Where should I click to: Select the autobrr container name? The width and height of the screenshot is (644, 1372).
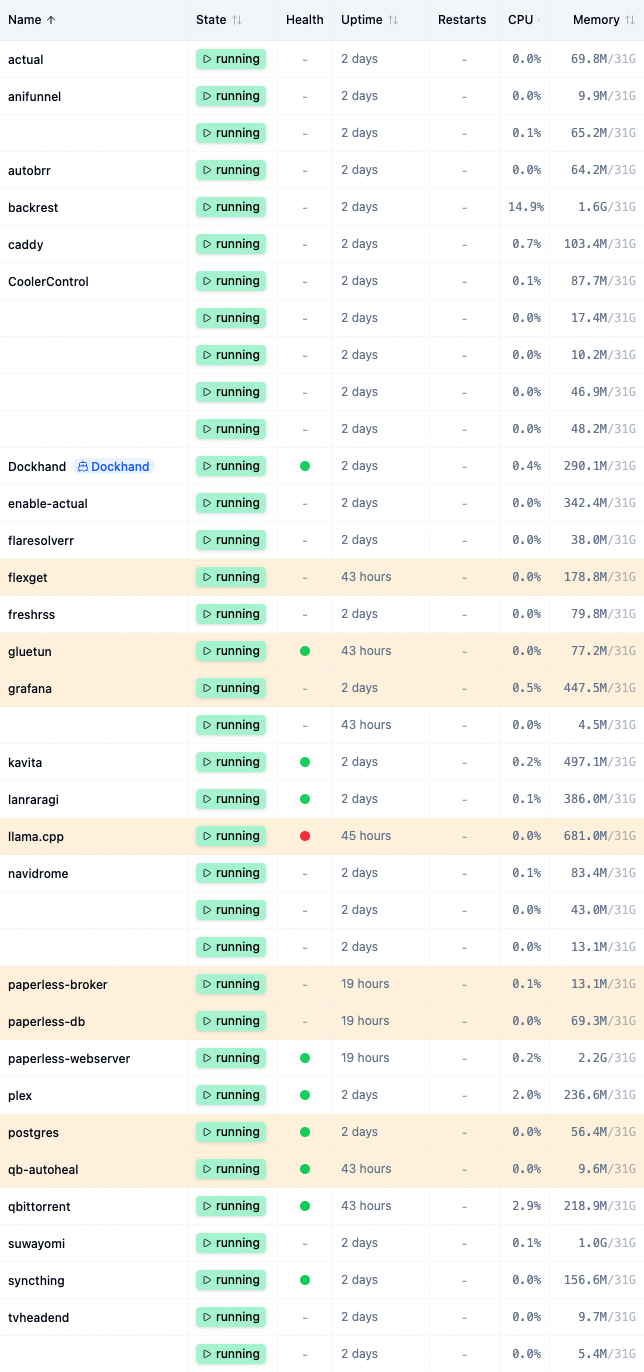[29, 171]
